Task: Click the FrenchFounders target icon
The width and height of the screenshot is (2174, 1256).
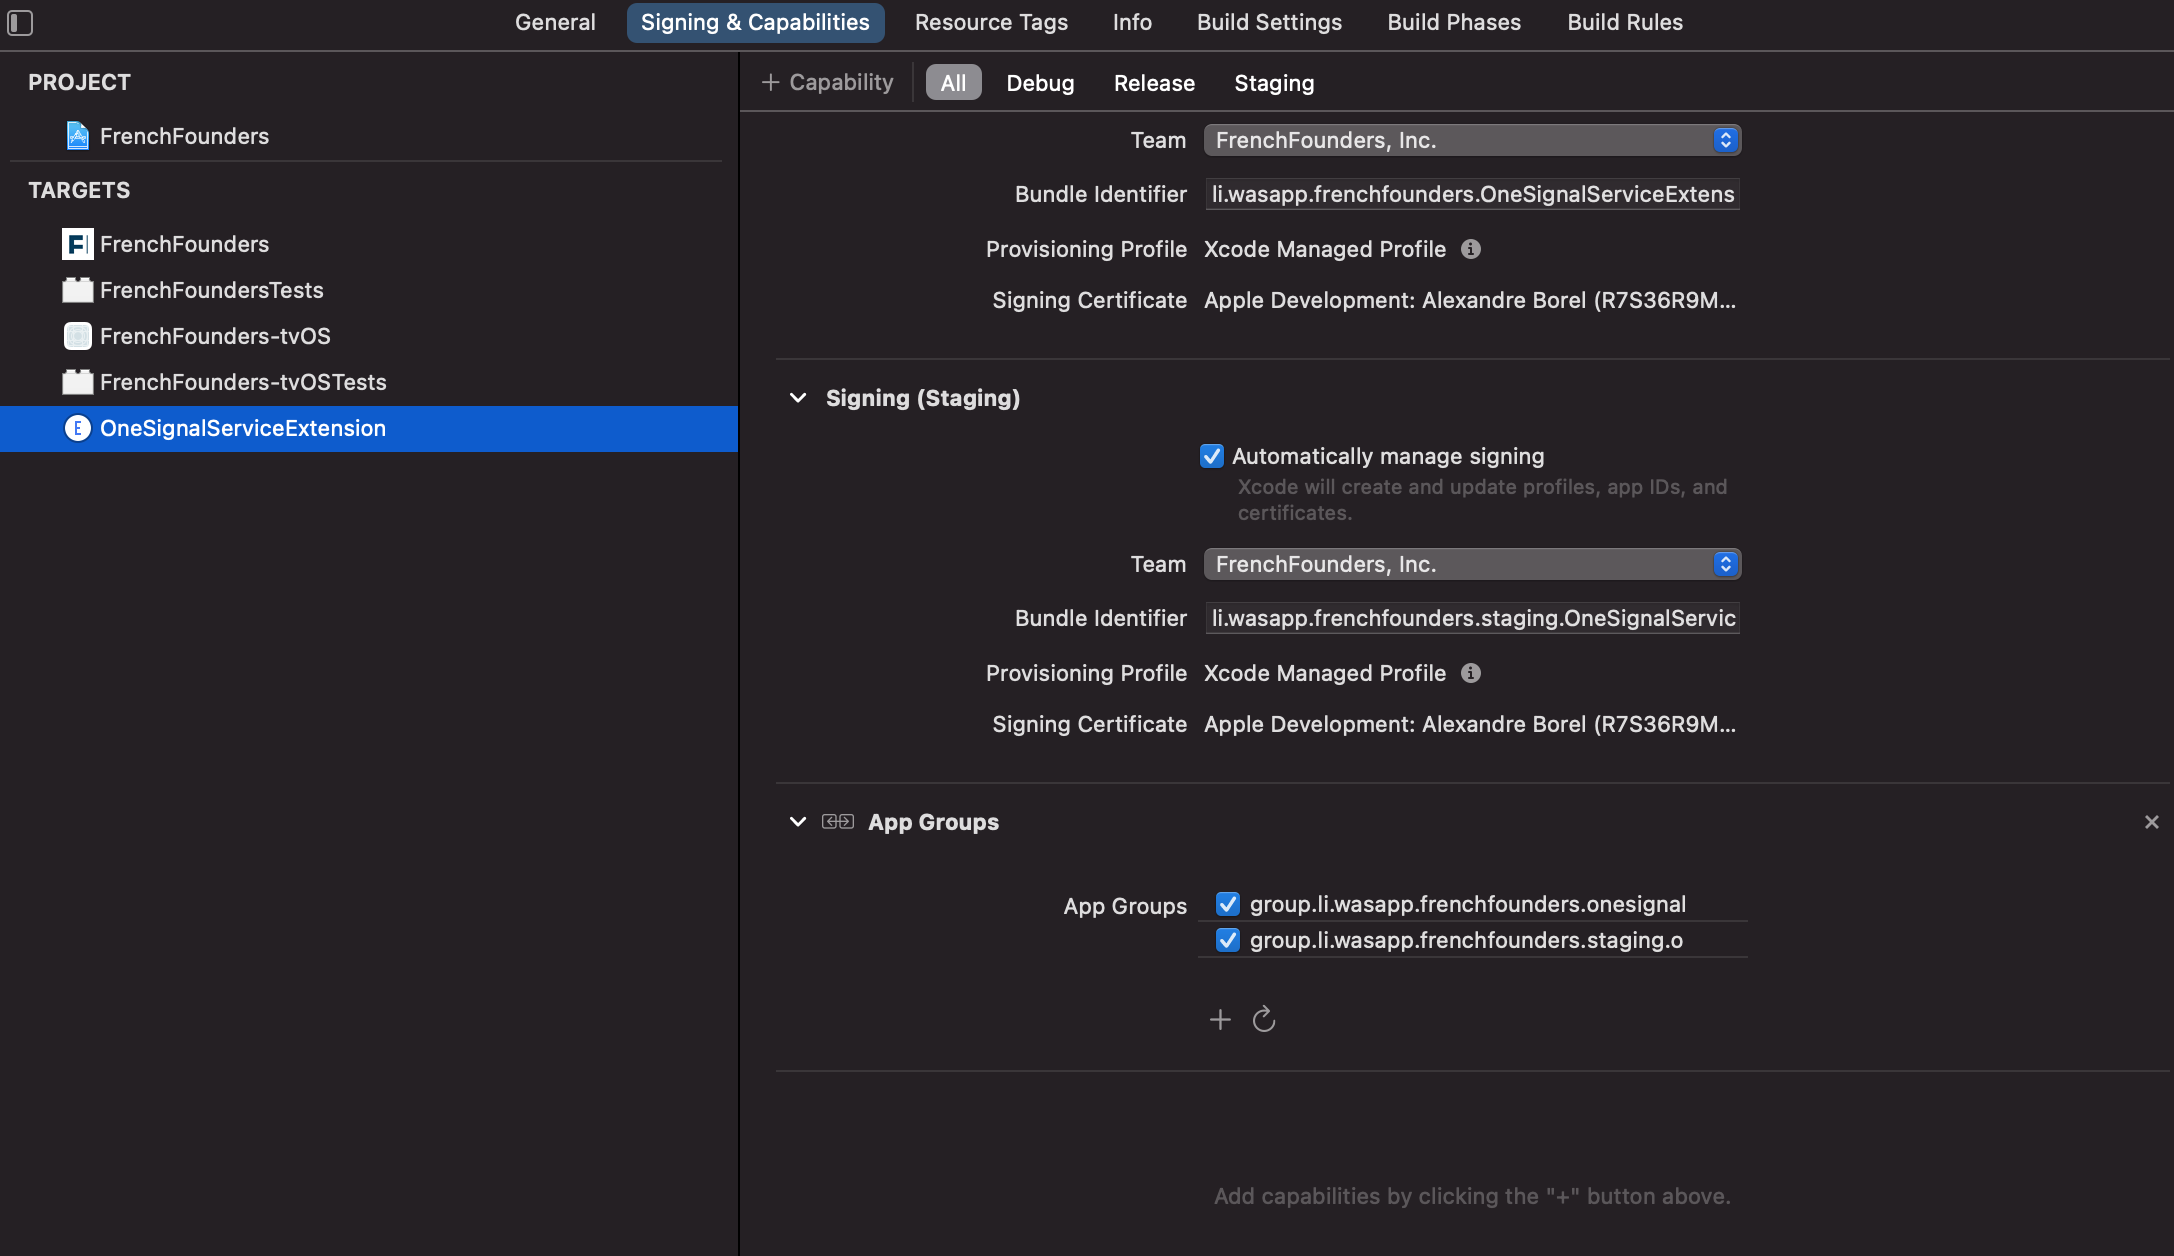Action: (77, 243)
